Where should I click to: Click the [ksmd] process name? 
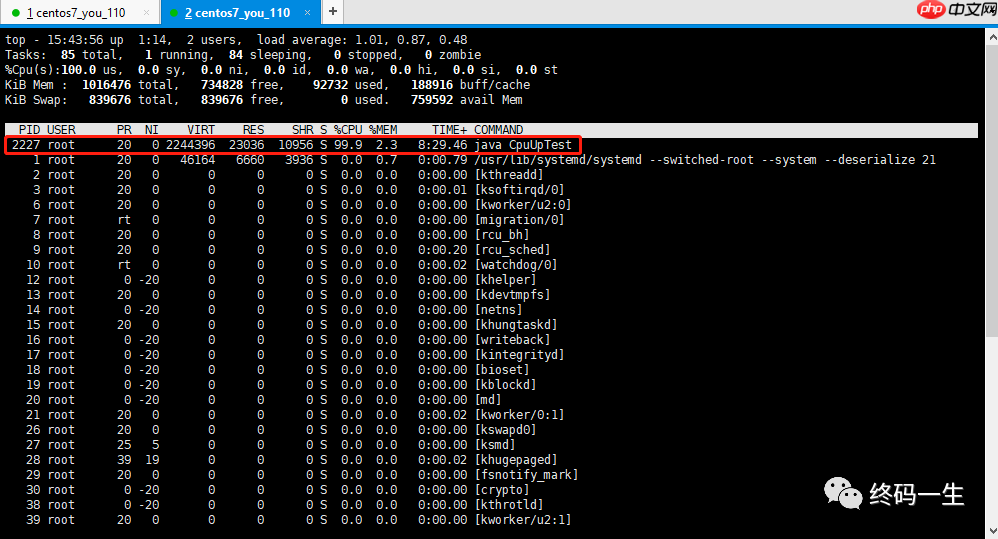tap(495, 445)
